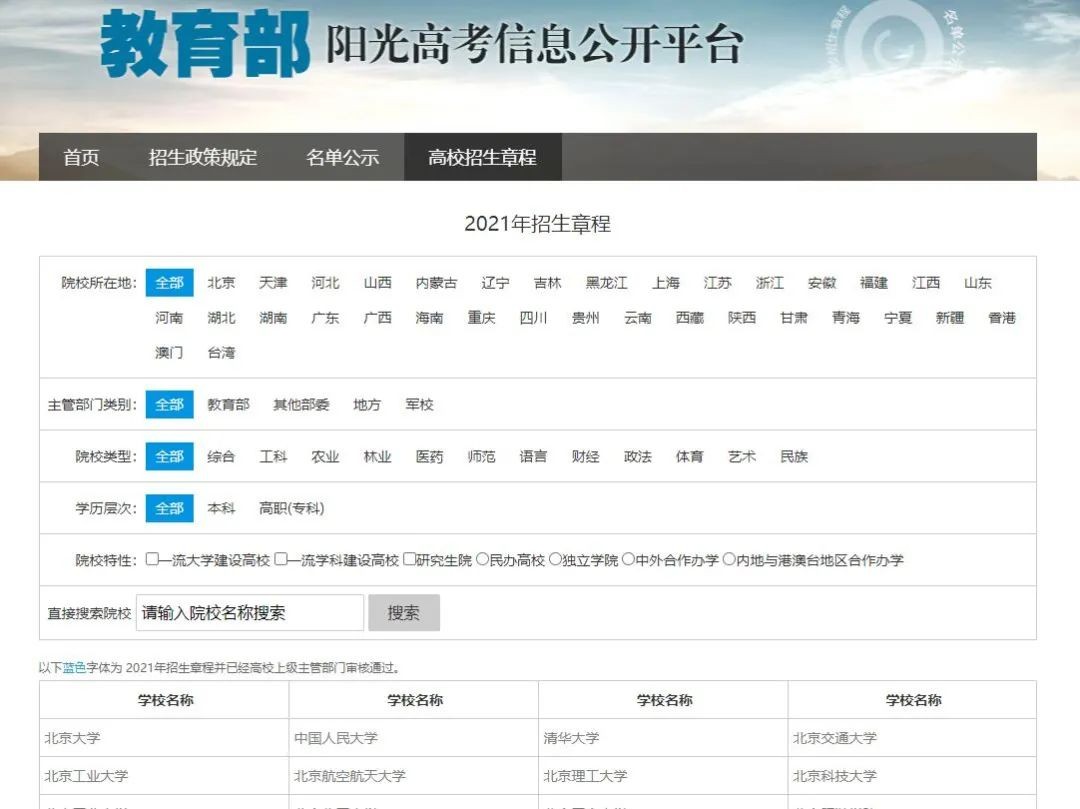Open the 招生政策规定 navigation tab

(202, 157)
